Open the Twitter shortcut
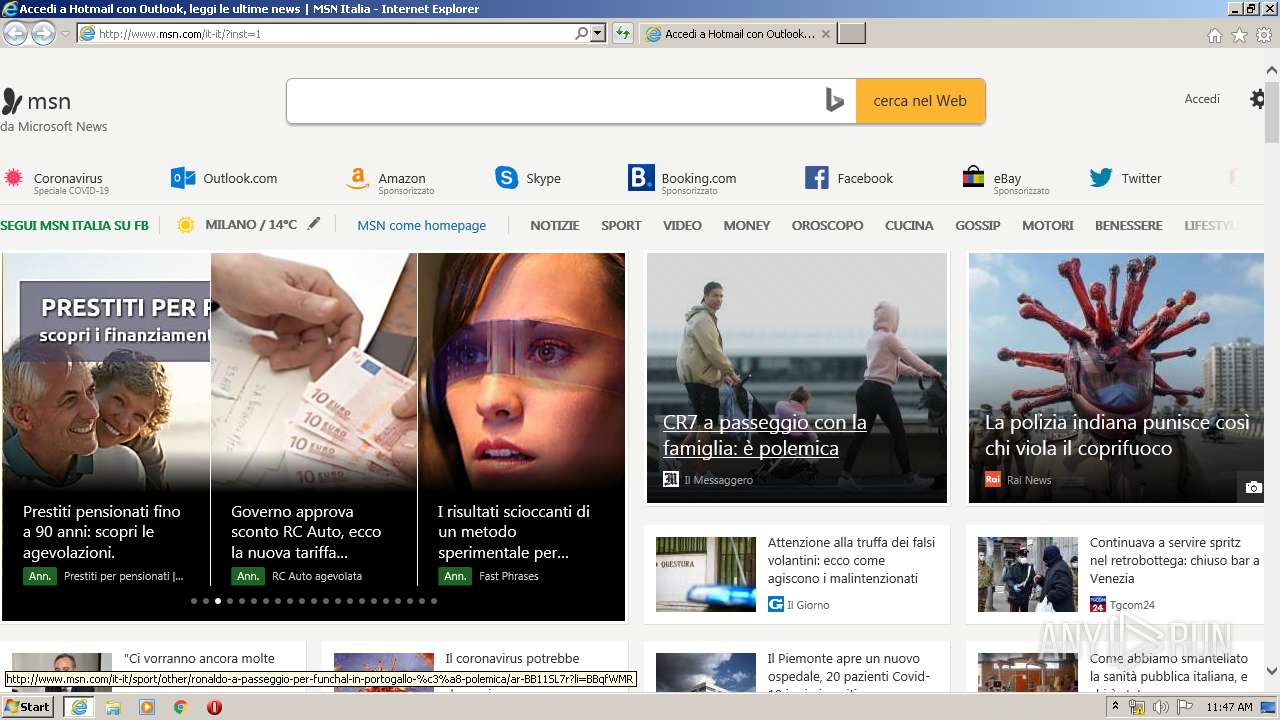The image size is (1280, 720). (1126, 178)
